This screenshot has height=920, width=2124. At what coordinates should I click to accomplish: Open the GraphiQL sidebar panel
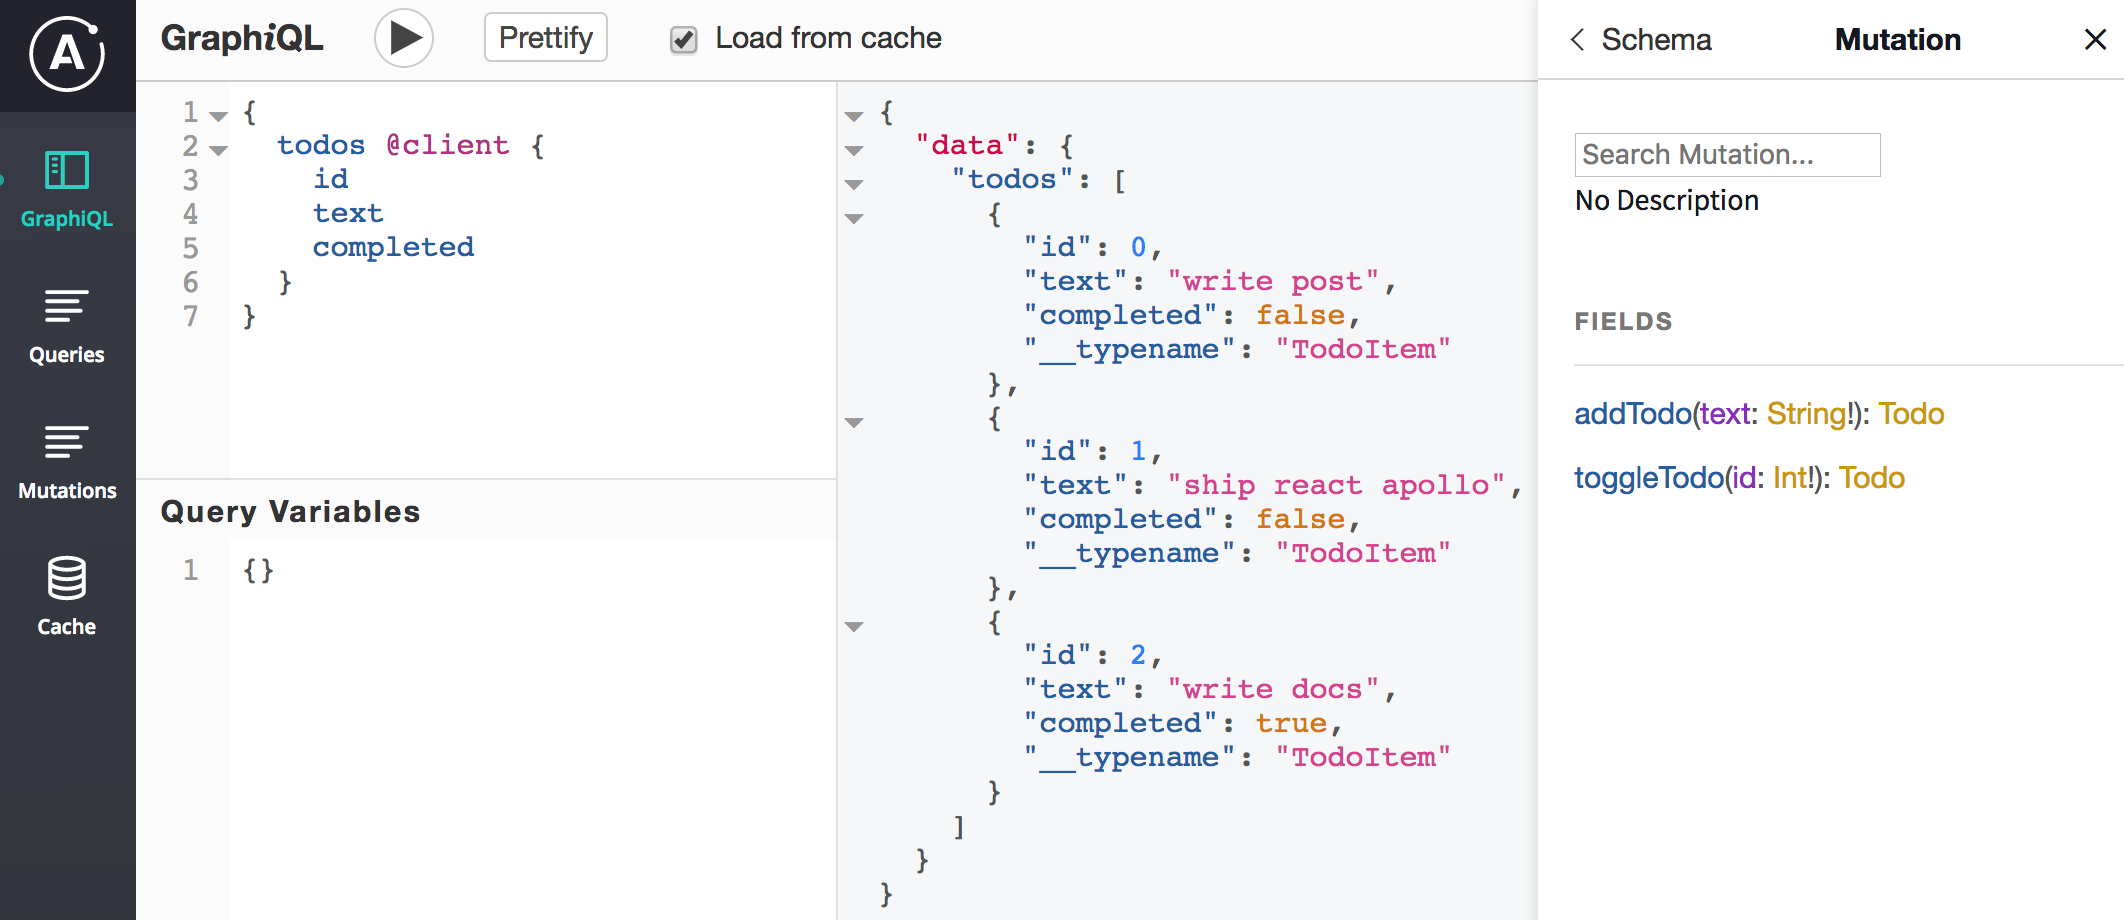pyautogui.click(x=67, y=189)
